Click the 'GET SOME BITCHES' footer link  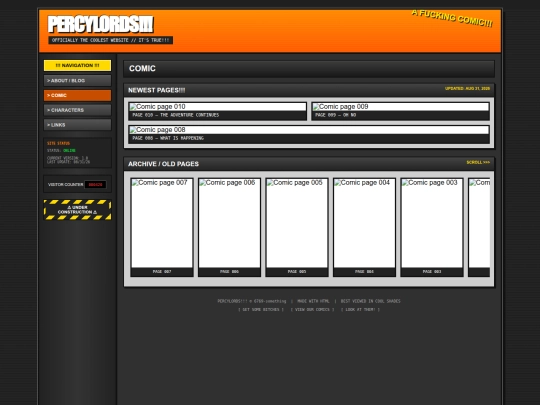[261, 310]
